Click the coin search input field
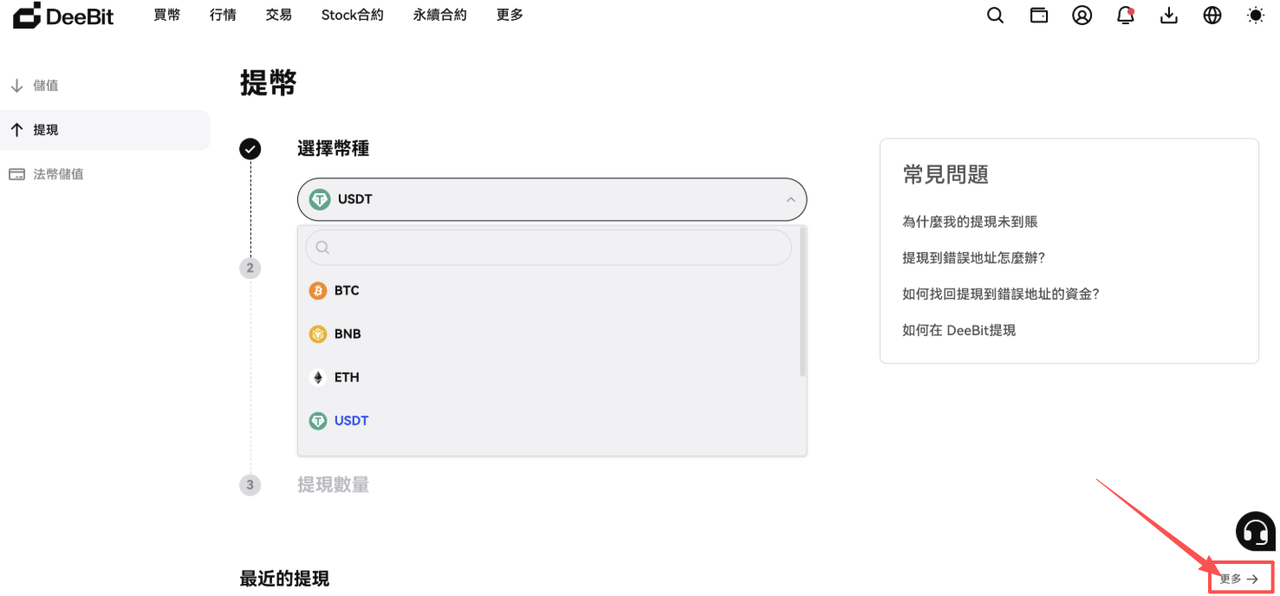 pyautogui.click(x=549, y=248)
